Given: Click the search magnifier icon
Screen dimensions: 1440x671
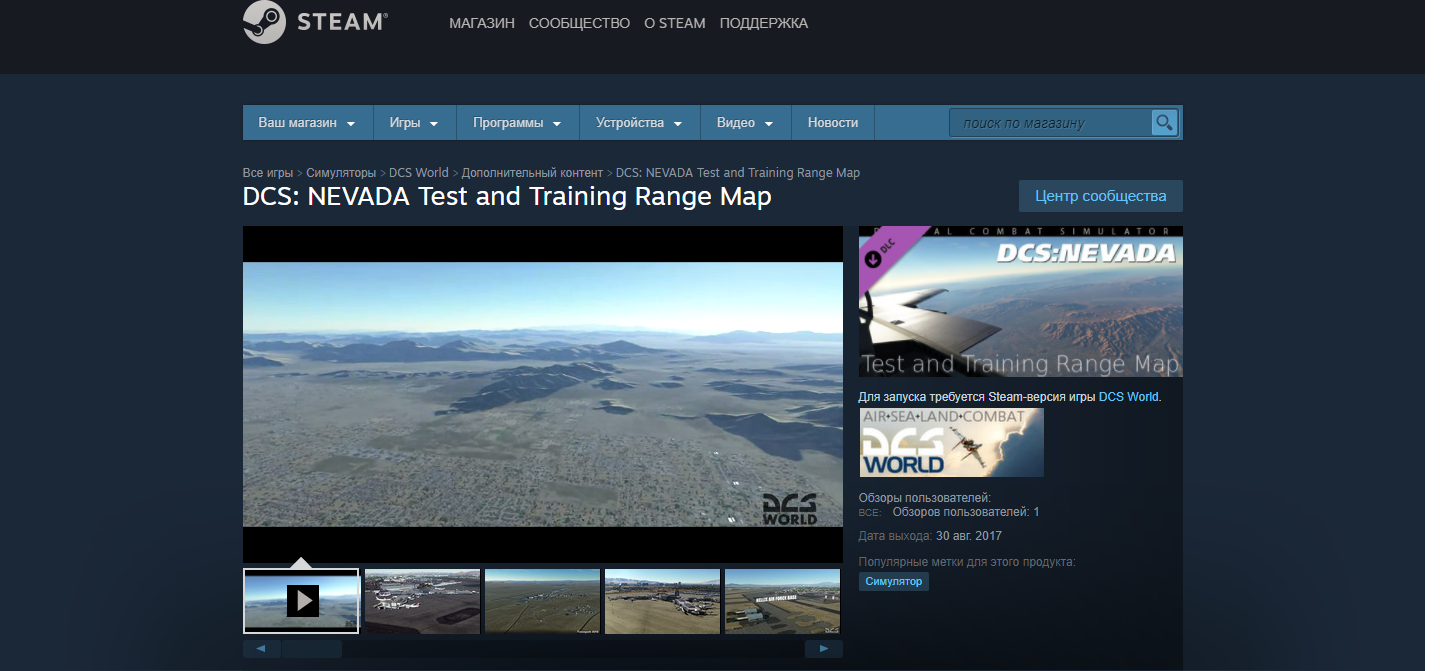Looking at the screenshot, I should (x=1164, y=123).
